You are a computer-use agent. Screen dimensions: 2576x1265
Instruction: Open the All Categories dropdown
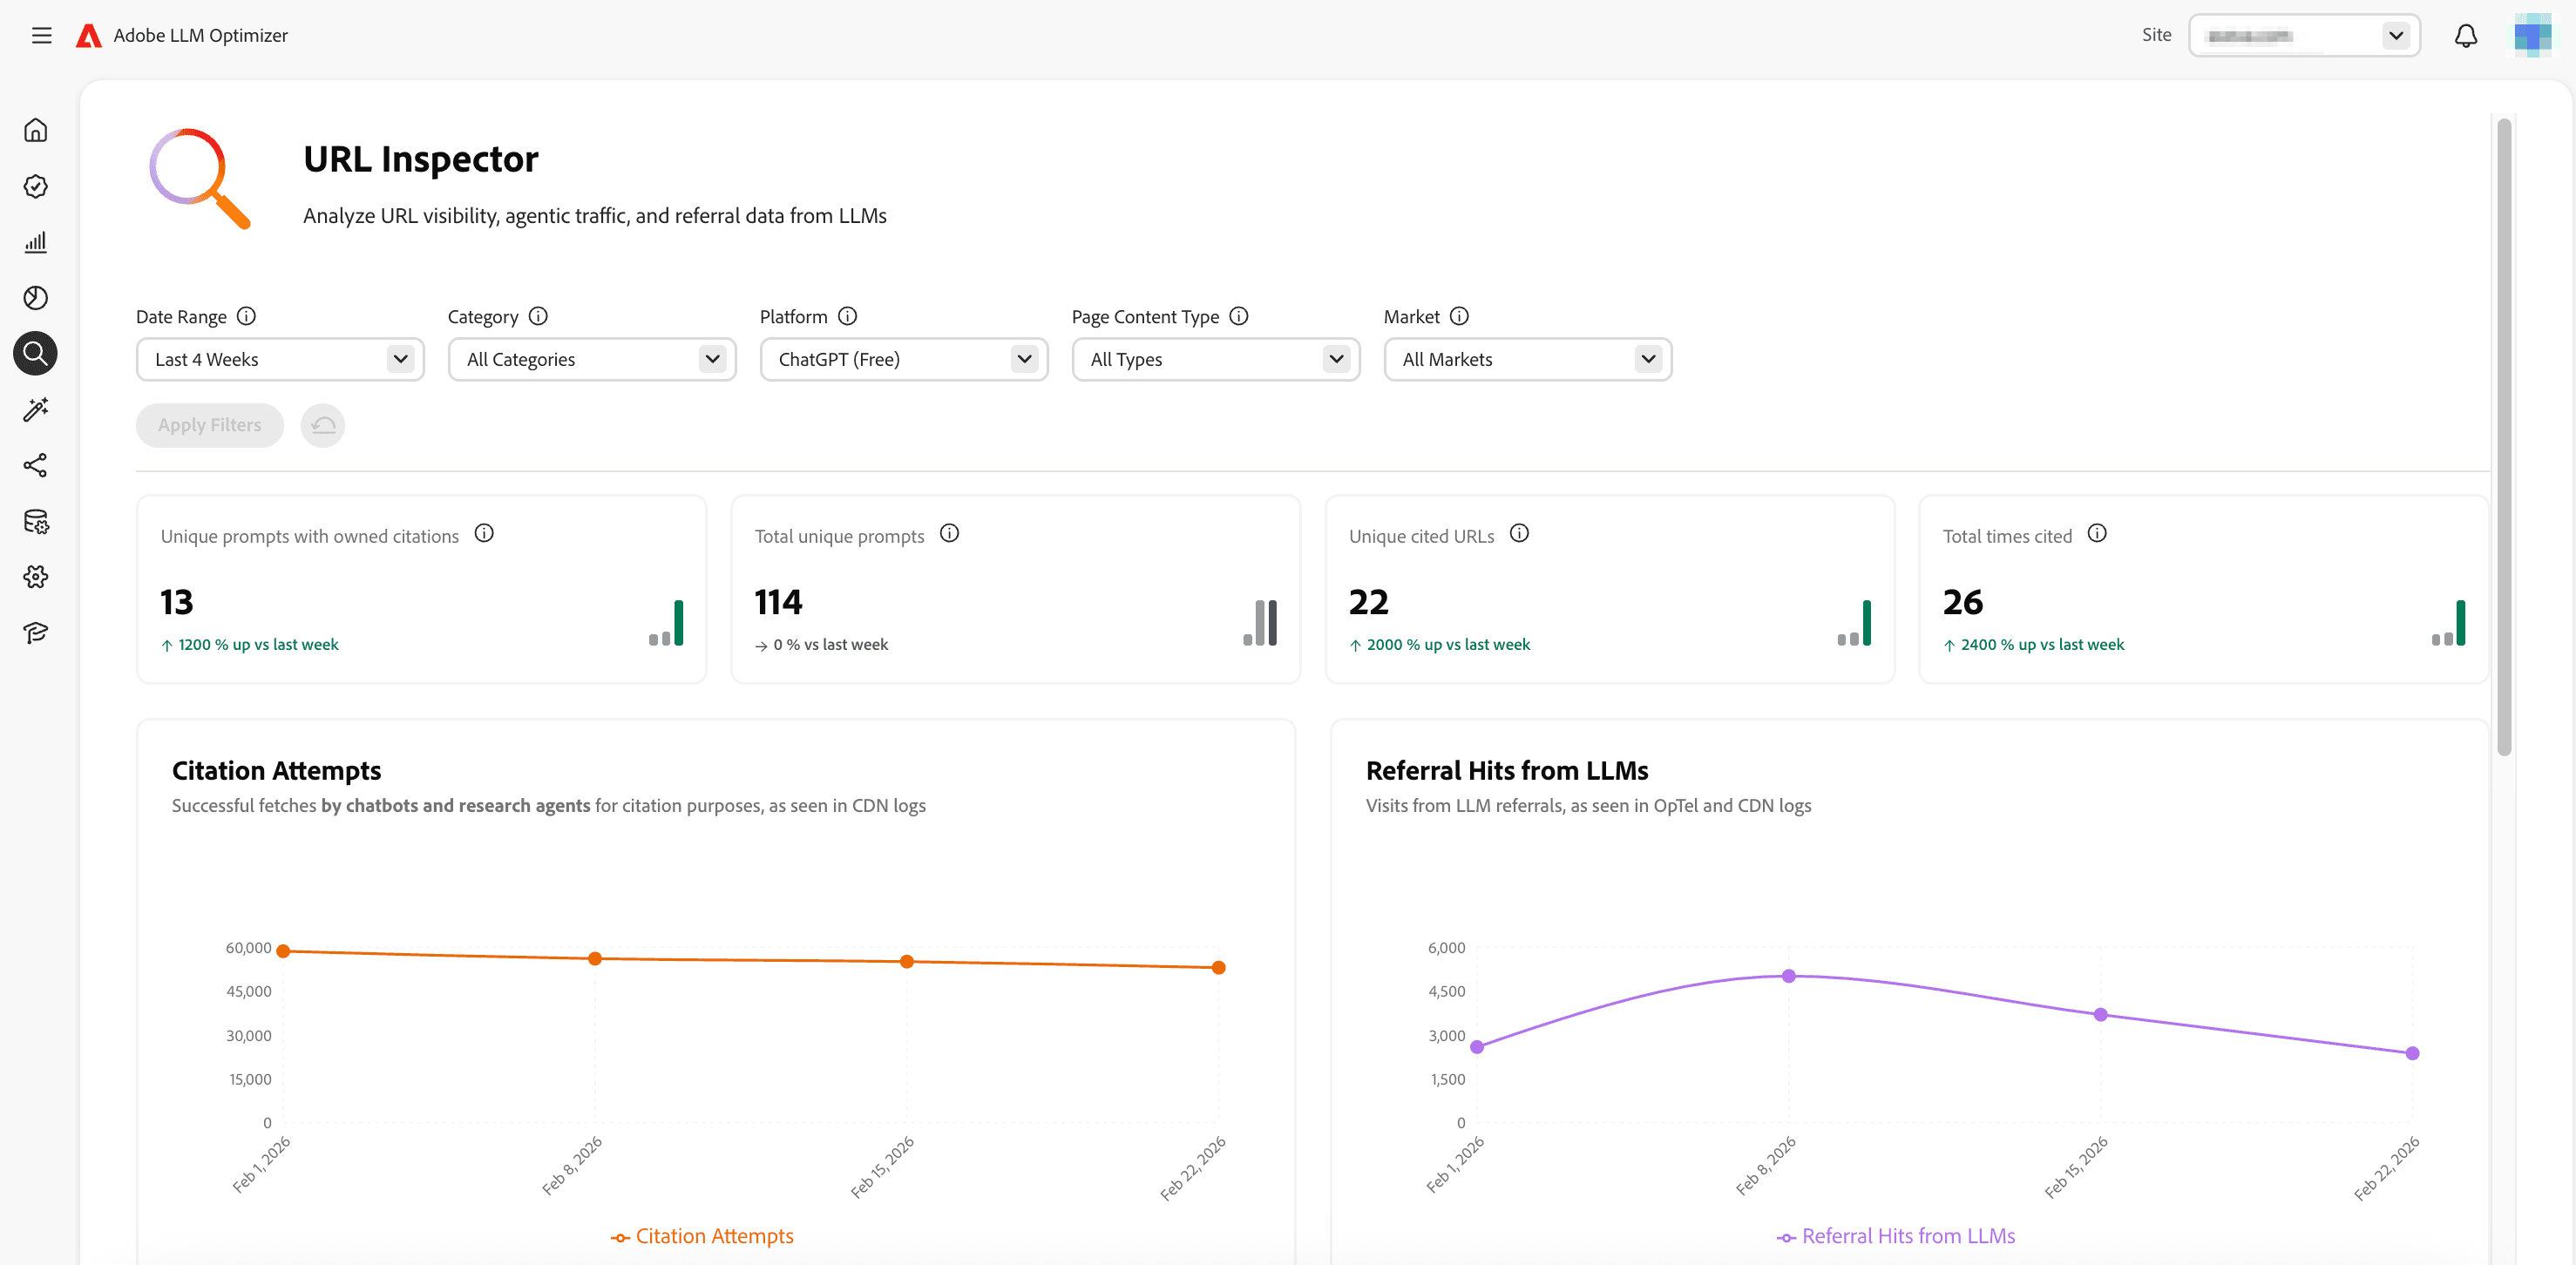[592, 360]
